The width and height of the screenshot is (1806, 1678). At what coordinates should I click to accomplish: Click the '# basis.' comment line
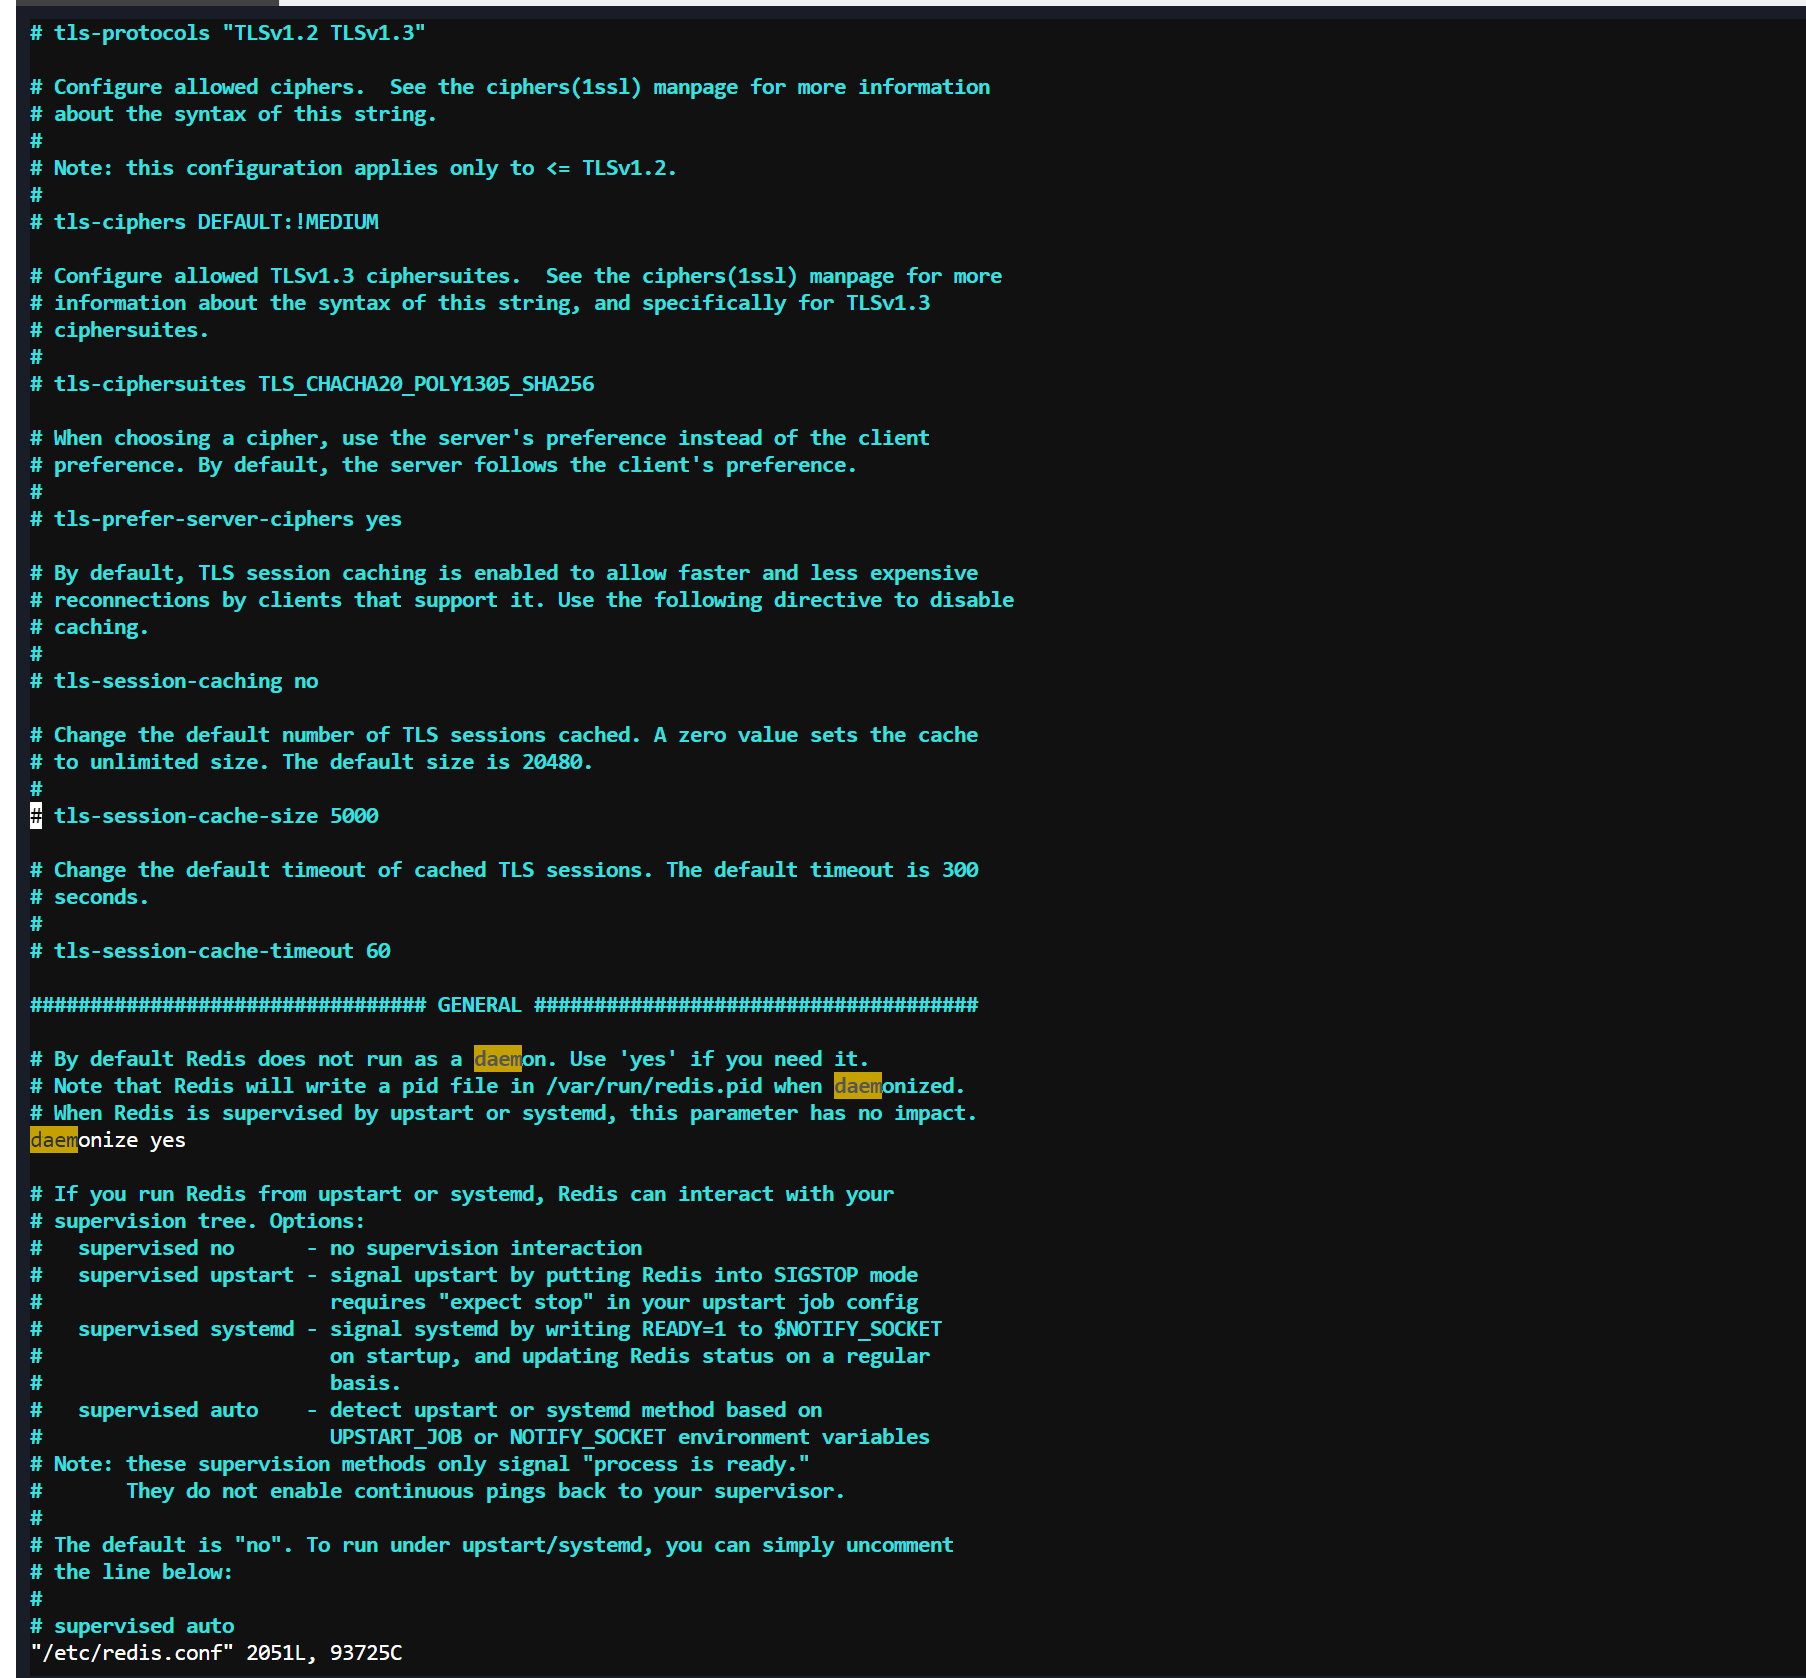tap(216, 1383)
